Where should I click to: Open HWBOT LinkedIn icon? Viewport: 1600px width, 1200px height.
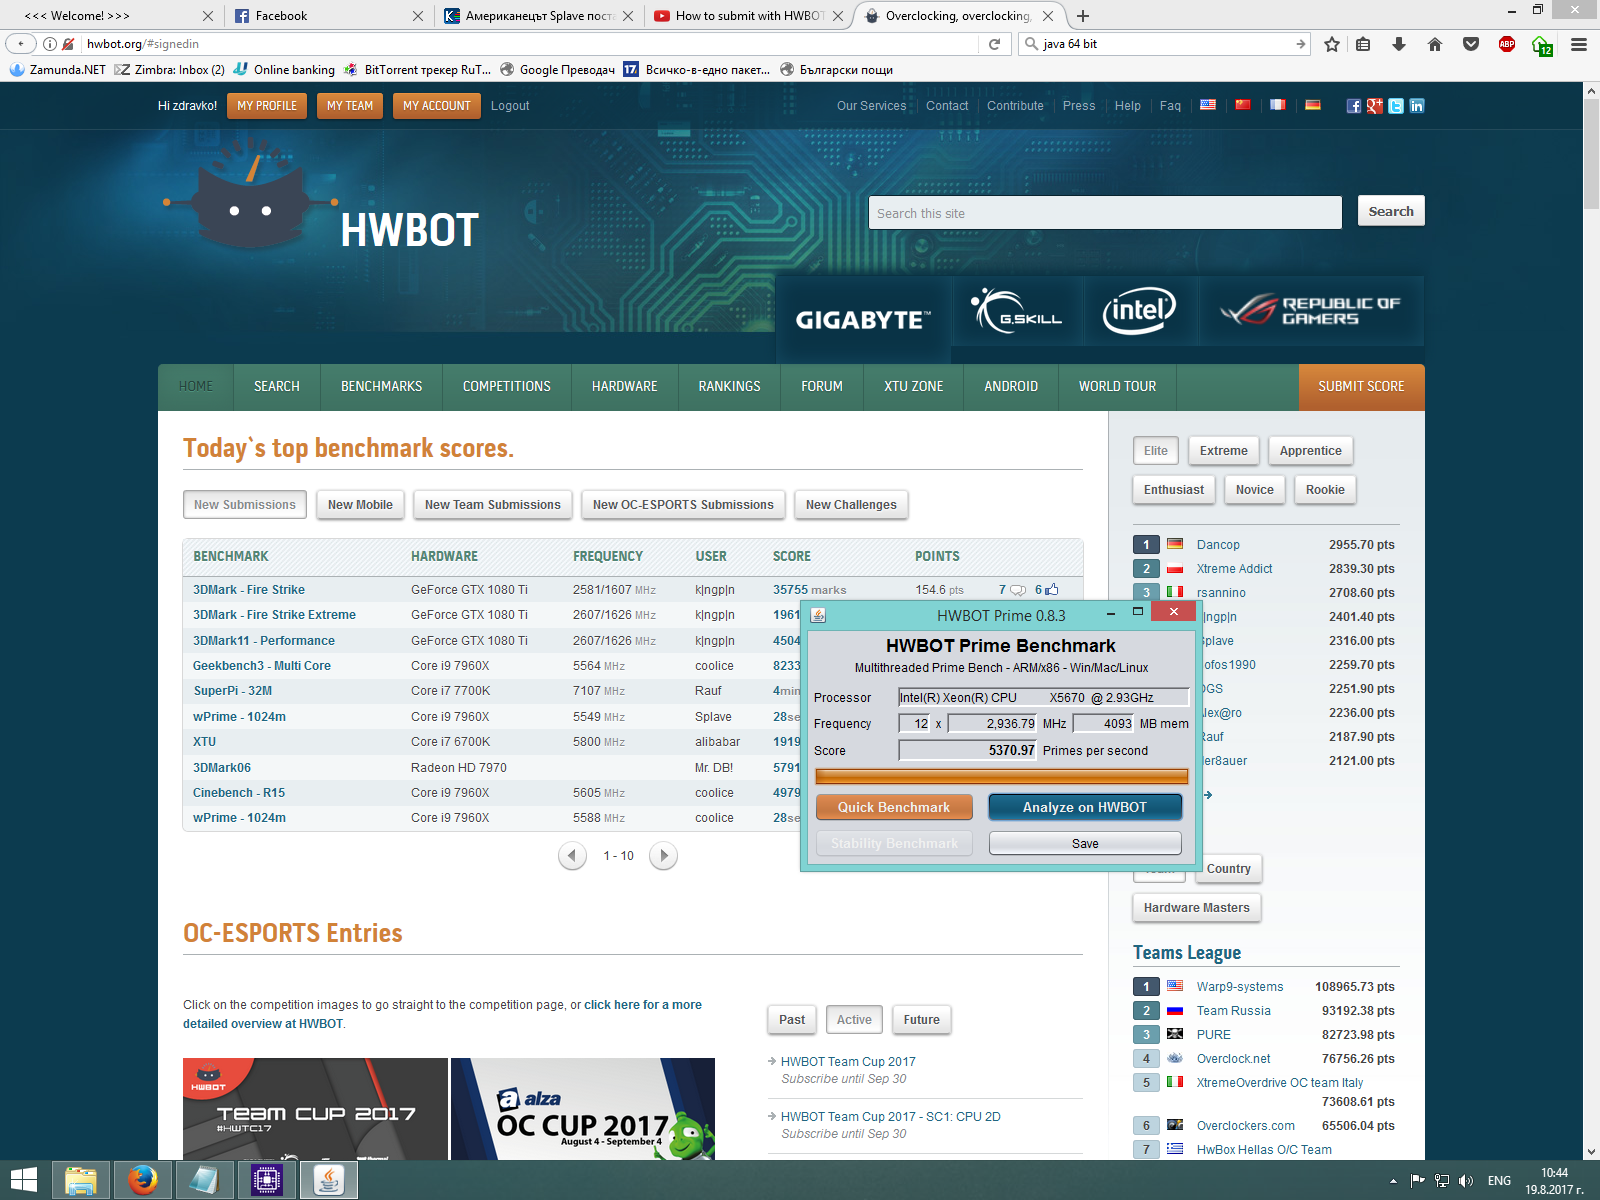click(1417, 106)
